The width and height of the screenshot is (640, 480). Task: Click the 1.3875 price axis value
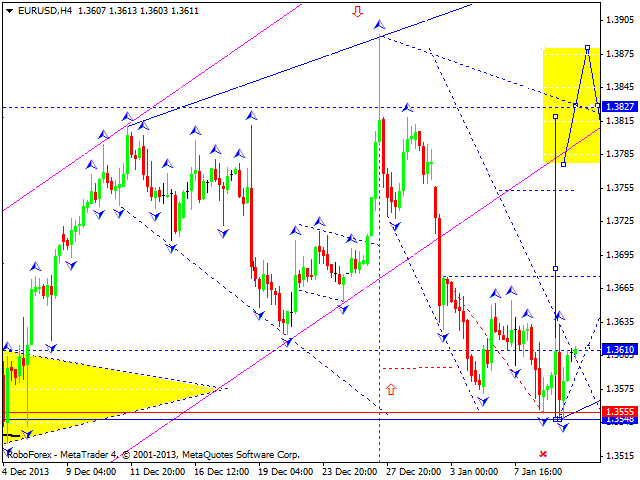point(620,54)
